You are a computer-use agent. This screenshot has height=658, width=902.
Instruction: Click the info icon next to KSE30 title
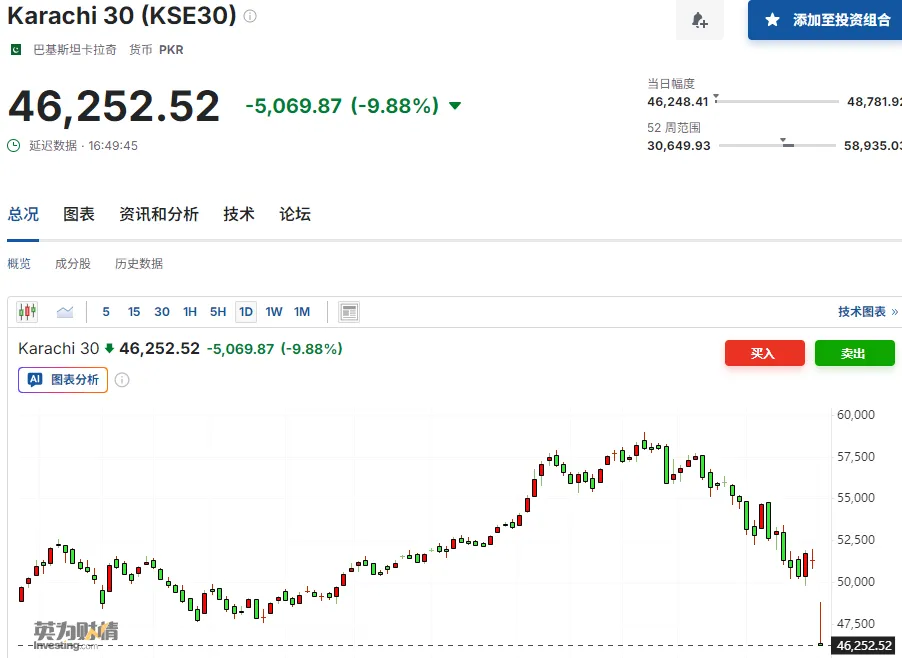250,16
